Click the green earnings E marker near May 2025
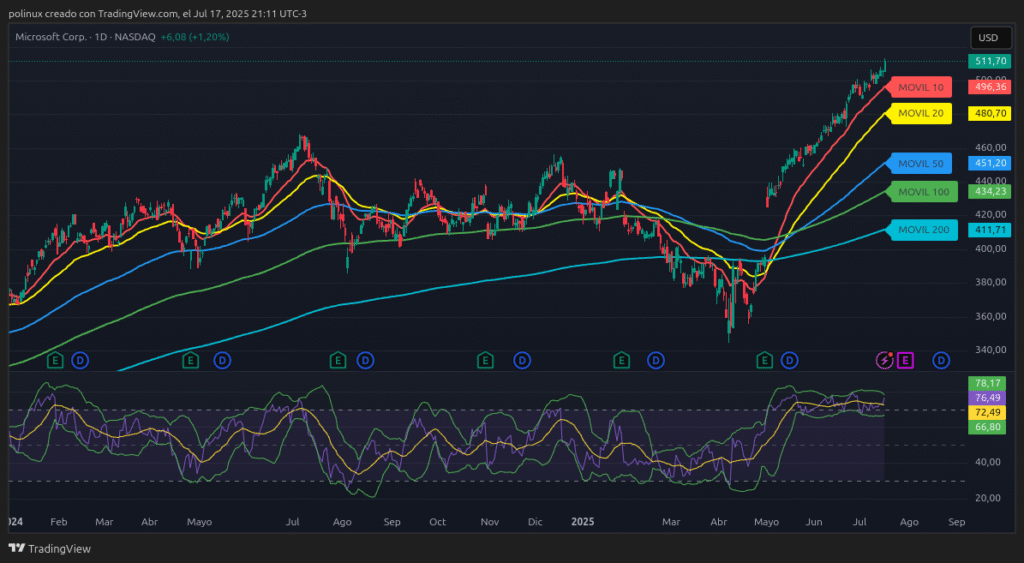1024x563 pixels. pyautogui.click(x=765, y=360)
